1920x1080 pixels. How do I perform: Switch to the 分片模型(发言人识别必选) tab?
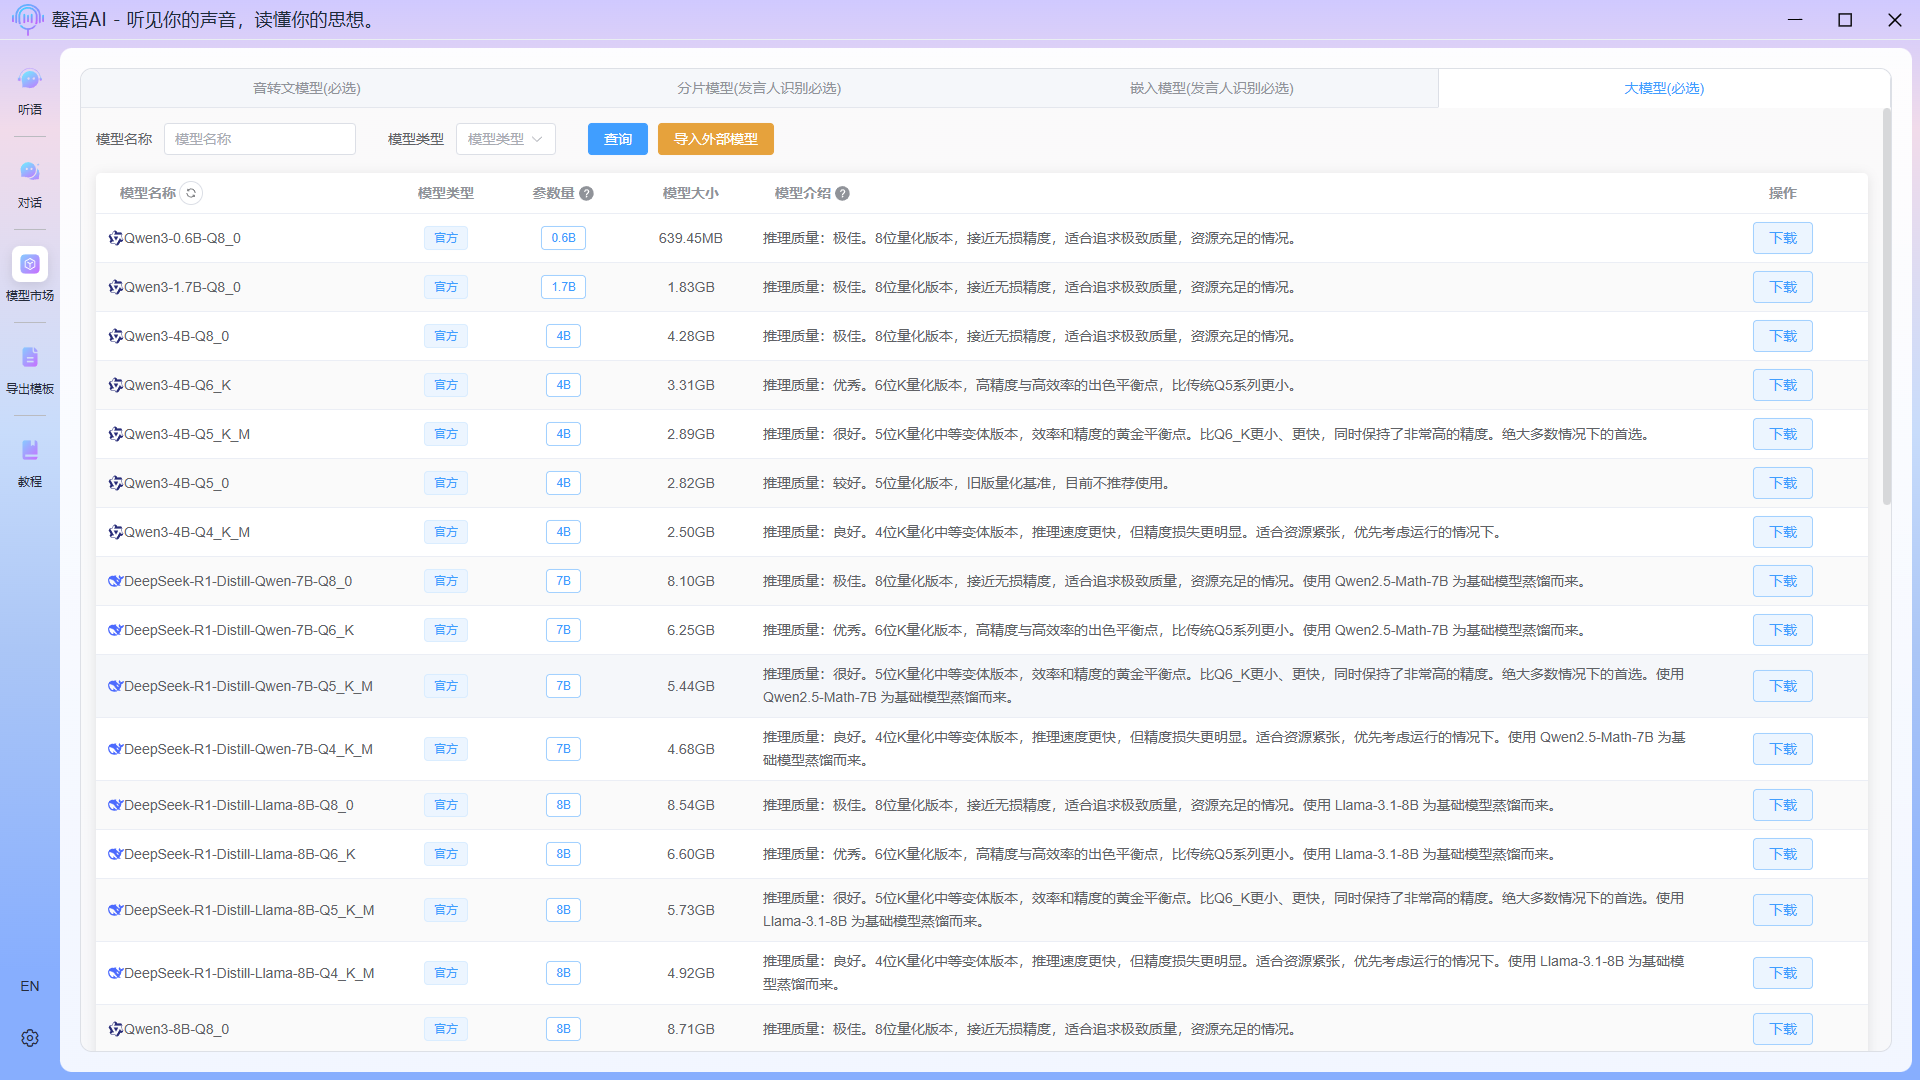tap(759, 88)
